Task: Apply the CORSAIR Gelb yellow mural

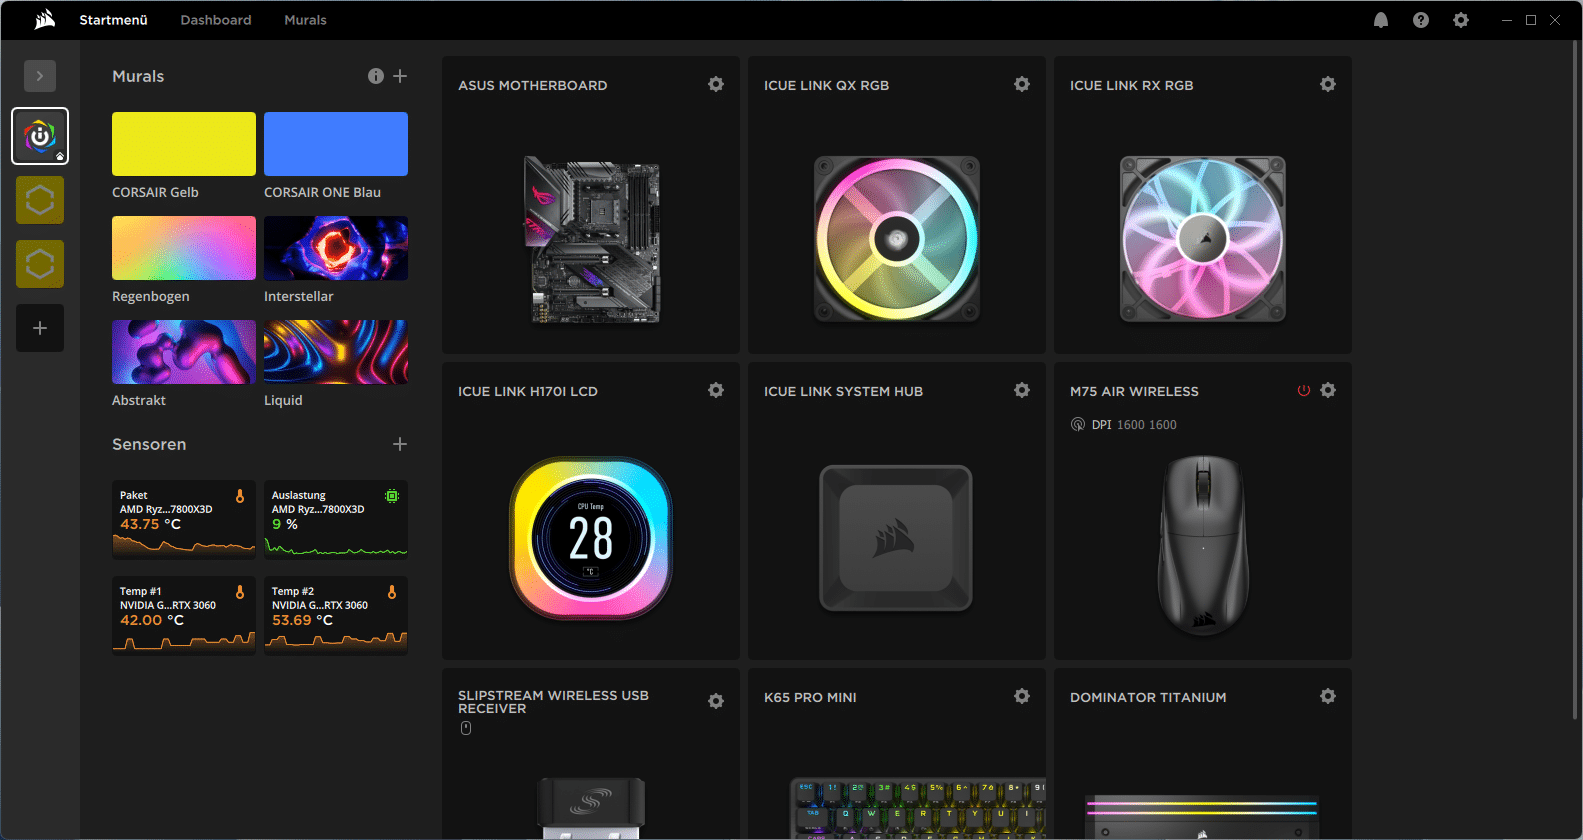Action: coord(184,144)
